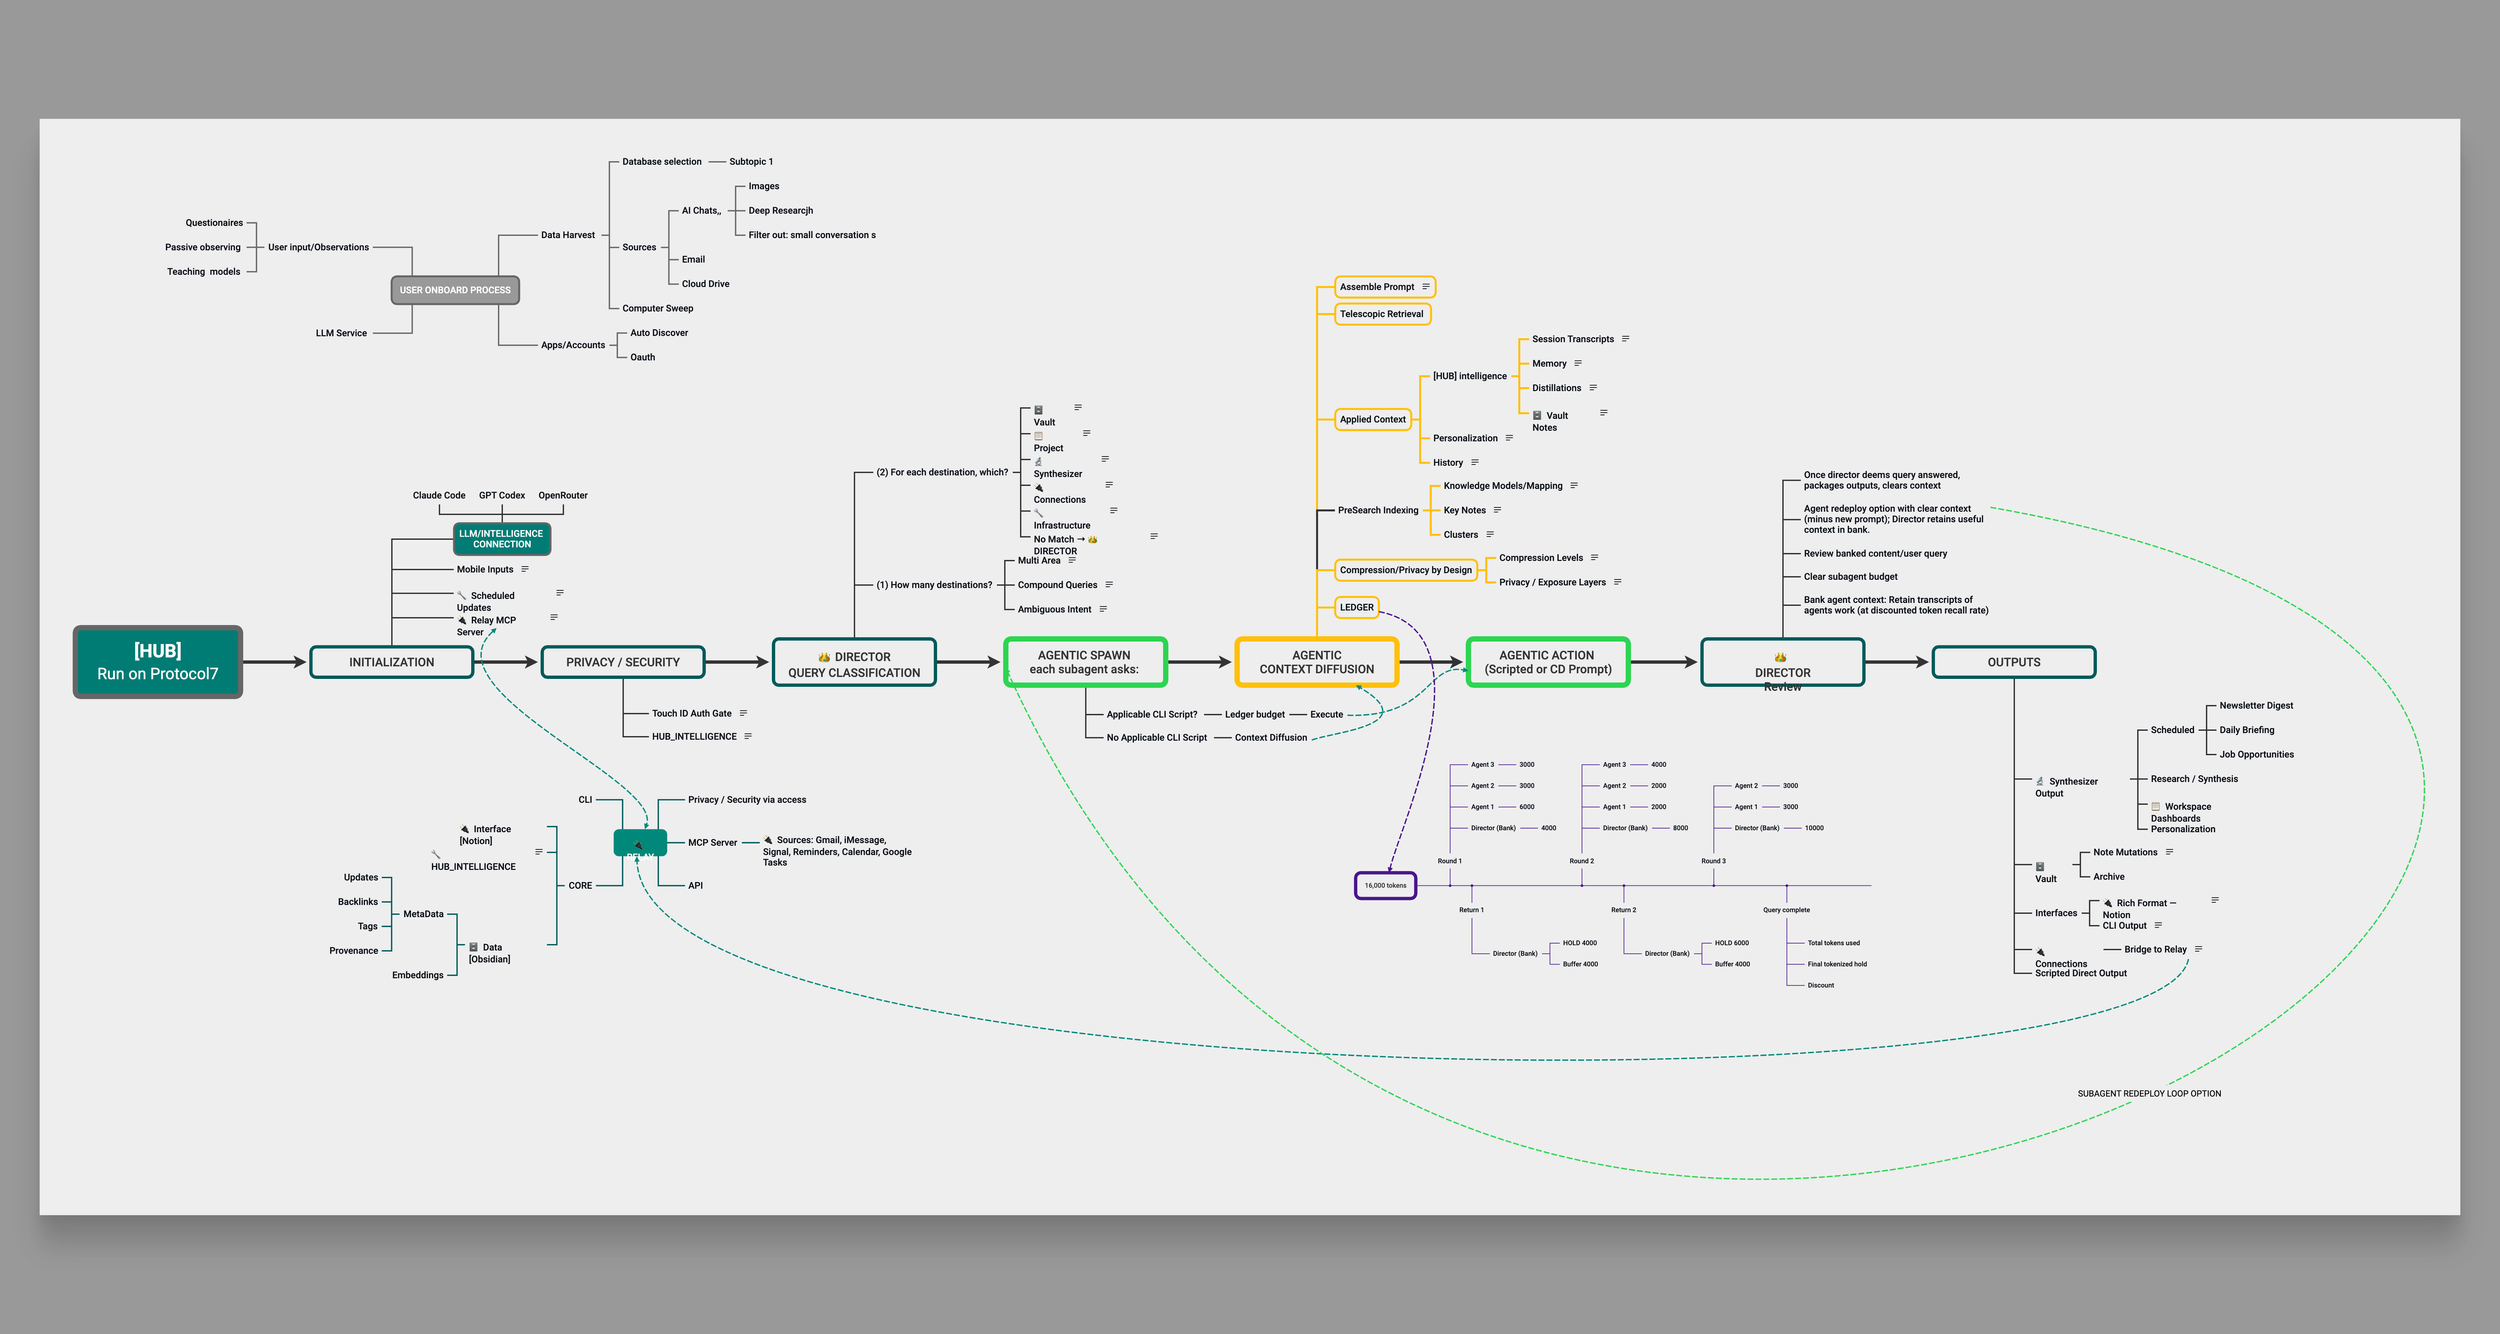Click the AGENTIC SPAWN green node
Viewport: 2500px width, 1334px height.
point(1085,662)
